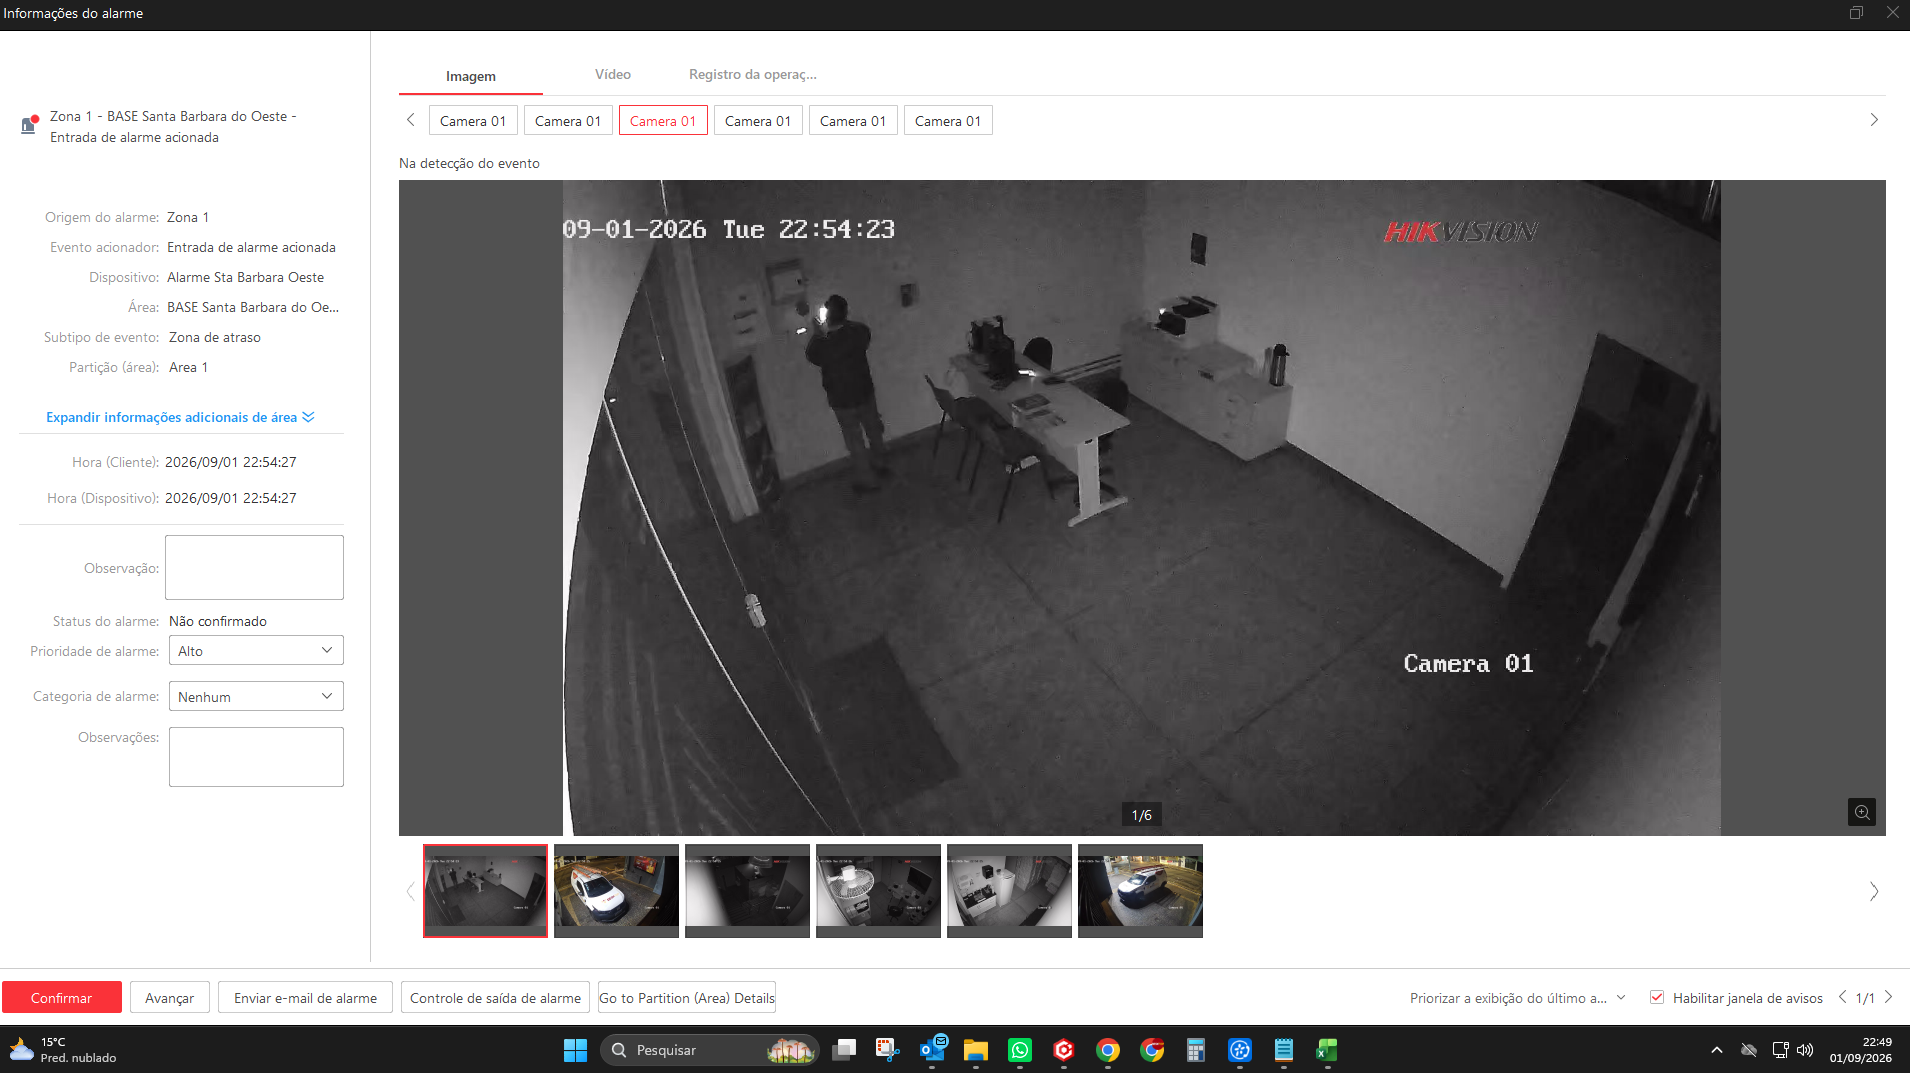Open the Priorizar a exibição dropdown
The height and width of the screenshot is (1073, 1910).
click(x=1518, y=998)
